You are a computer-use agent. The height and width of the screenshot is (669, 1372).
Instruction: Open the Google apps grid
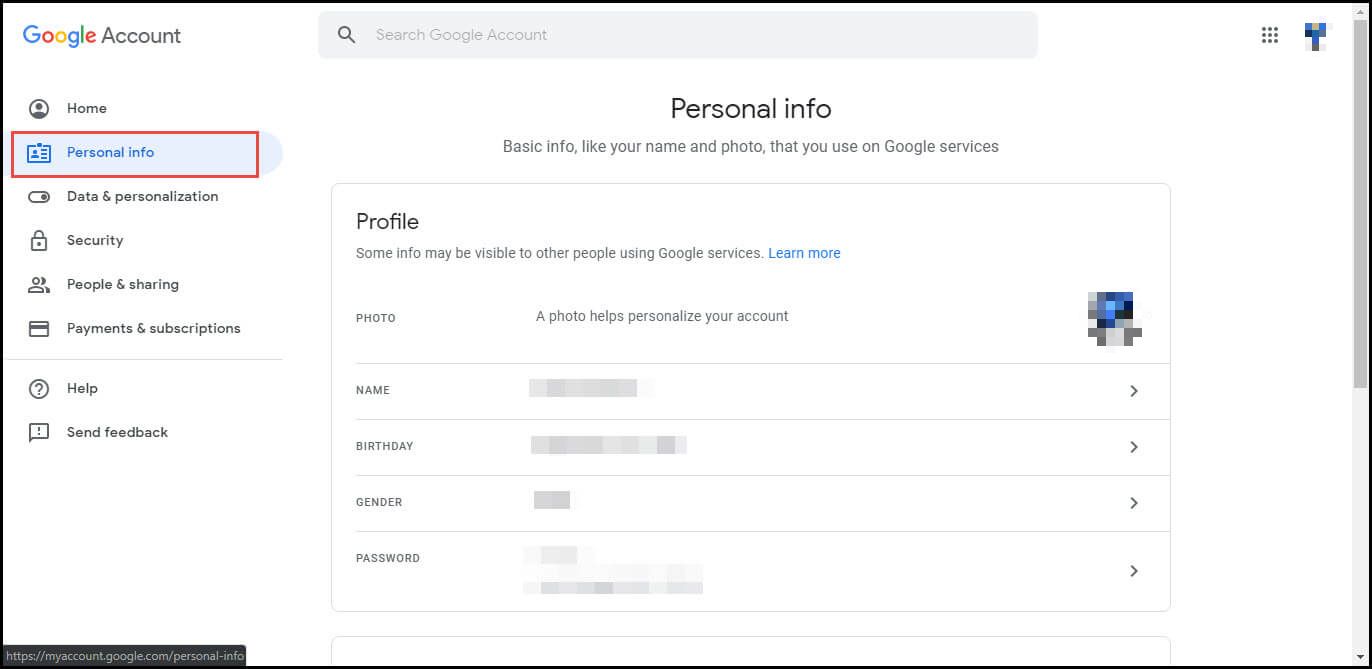(x=1270, y=35)
